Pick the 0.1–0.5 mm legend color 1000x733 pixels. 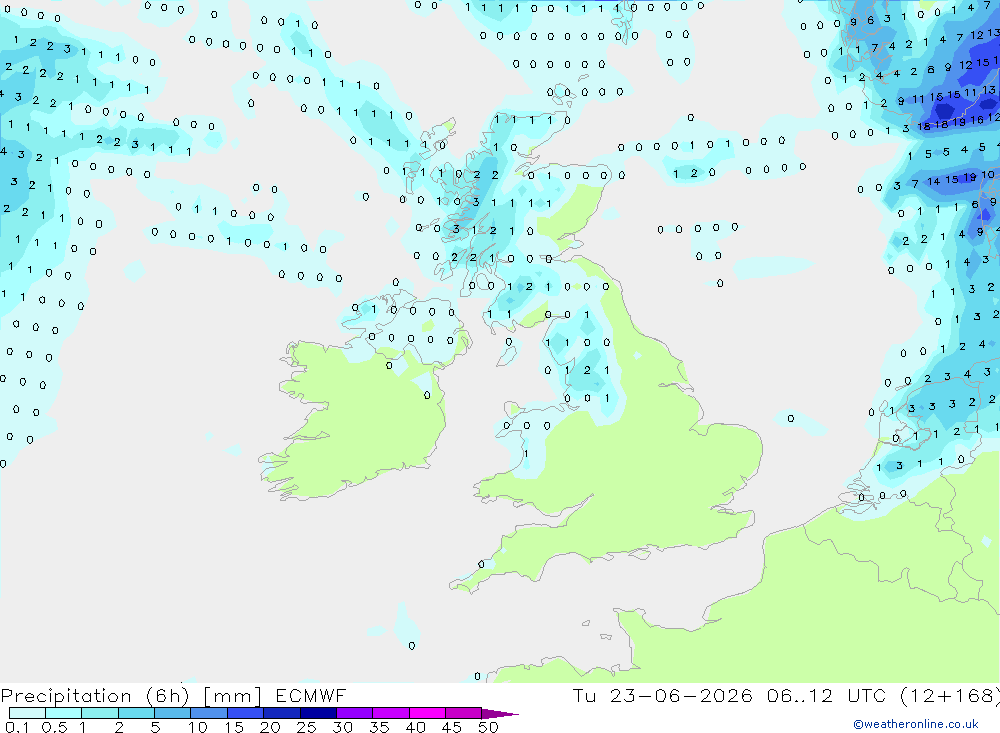tap(27, 713)
